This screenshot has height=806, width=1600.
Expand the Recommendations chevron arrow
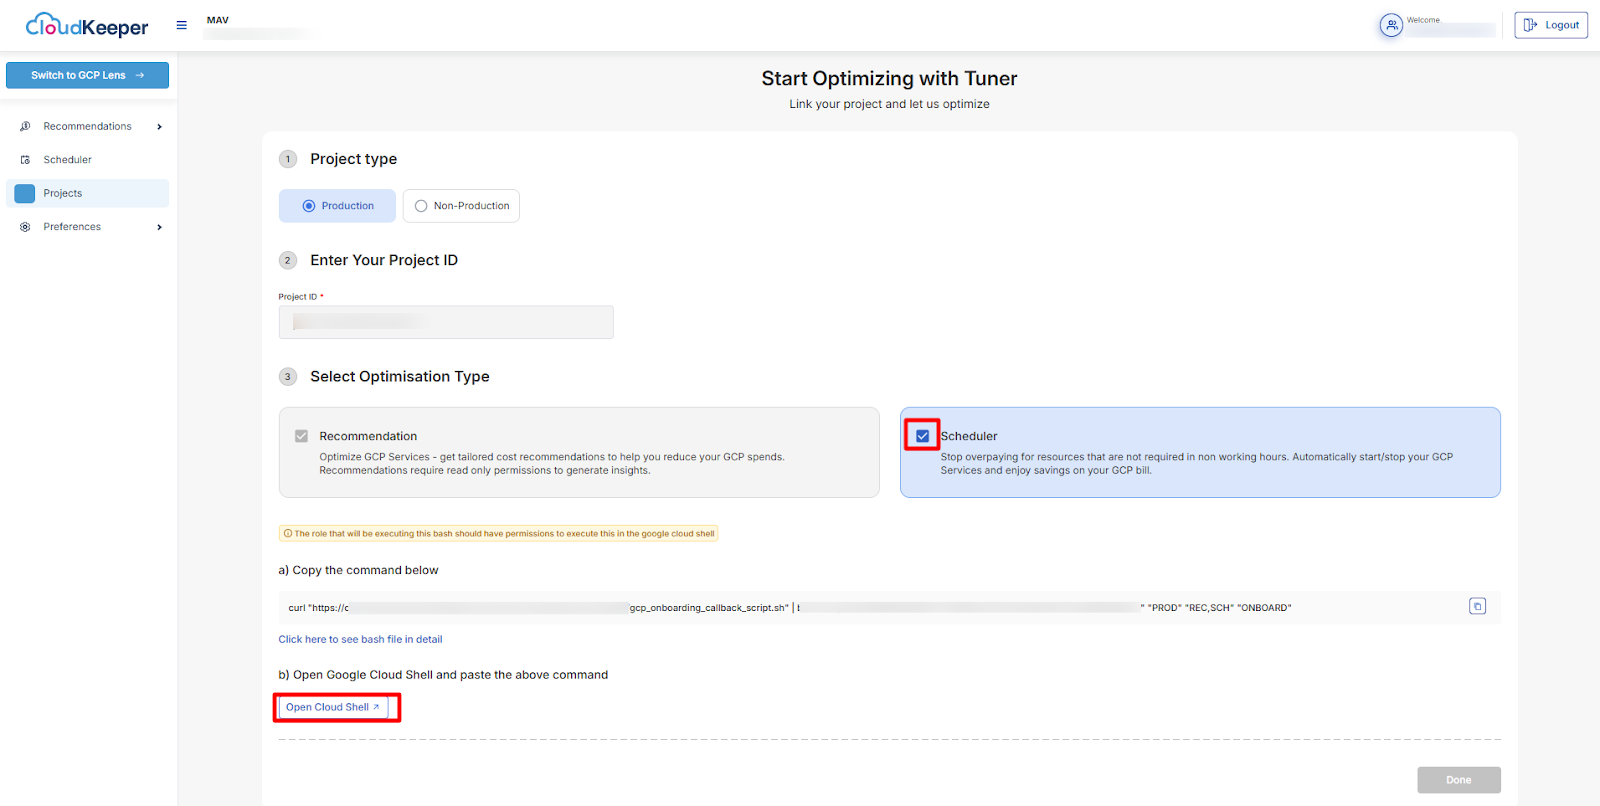point(159,127)
